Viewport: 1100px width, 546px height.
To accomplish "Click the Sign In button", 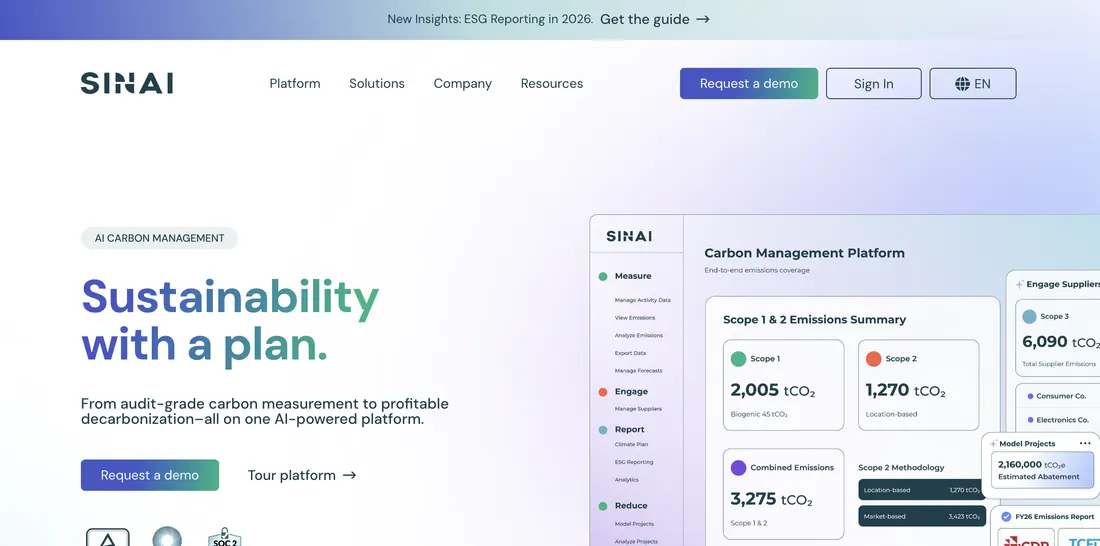I will [873, 84].
